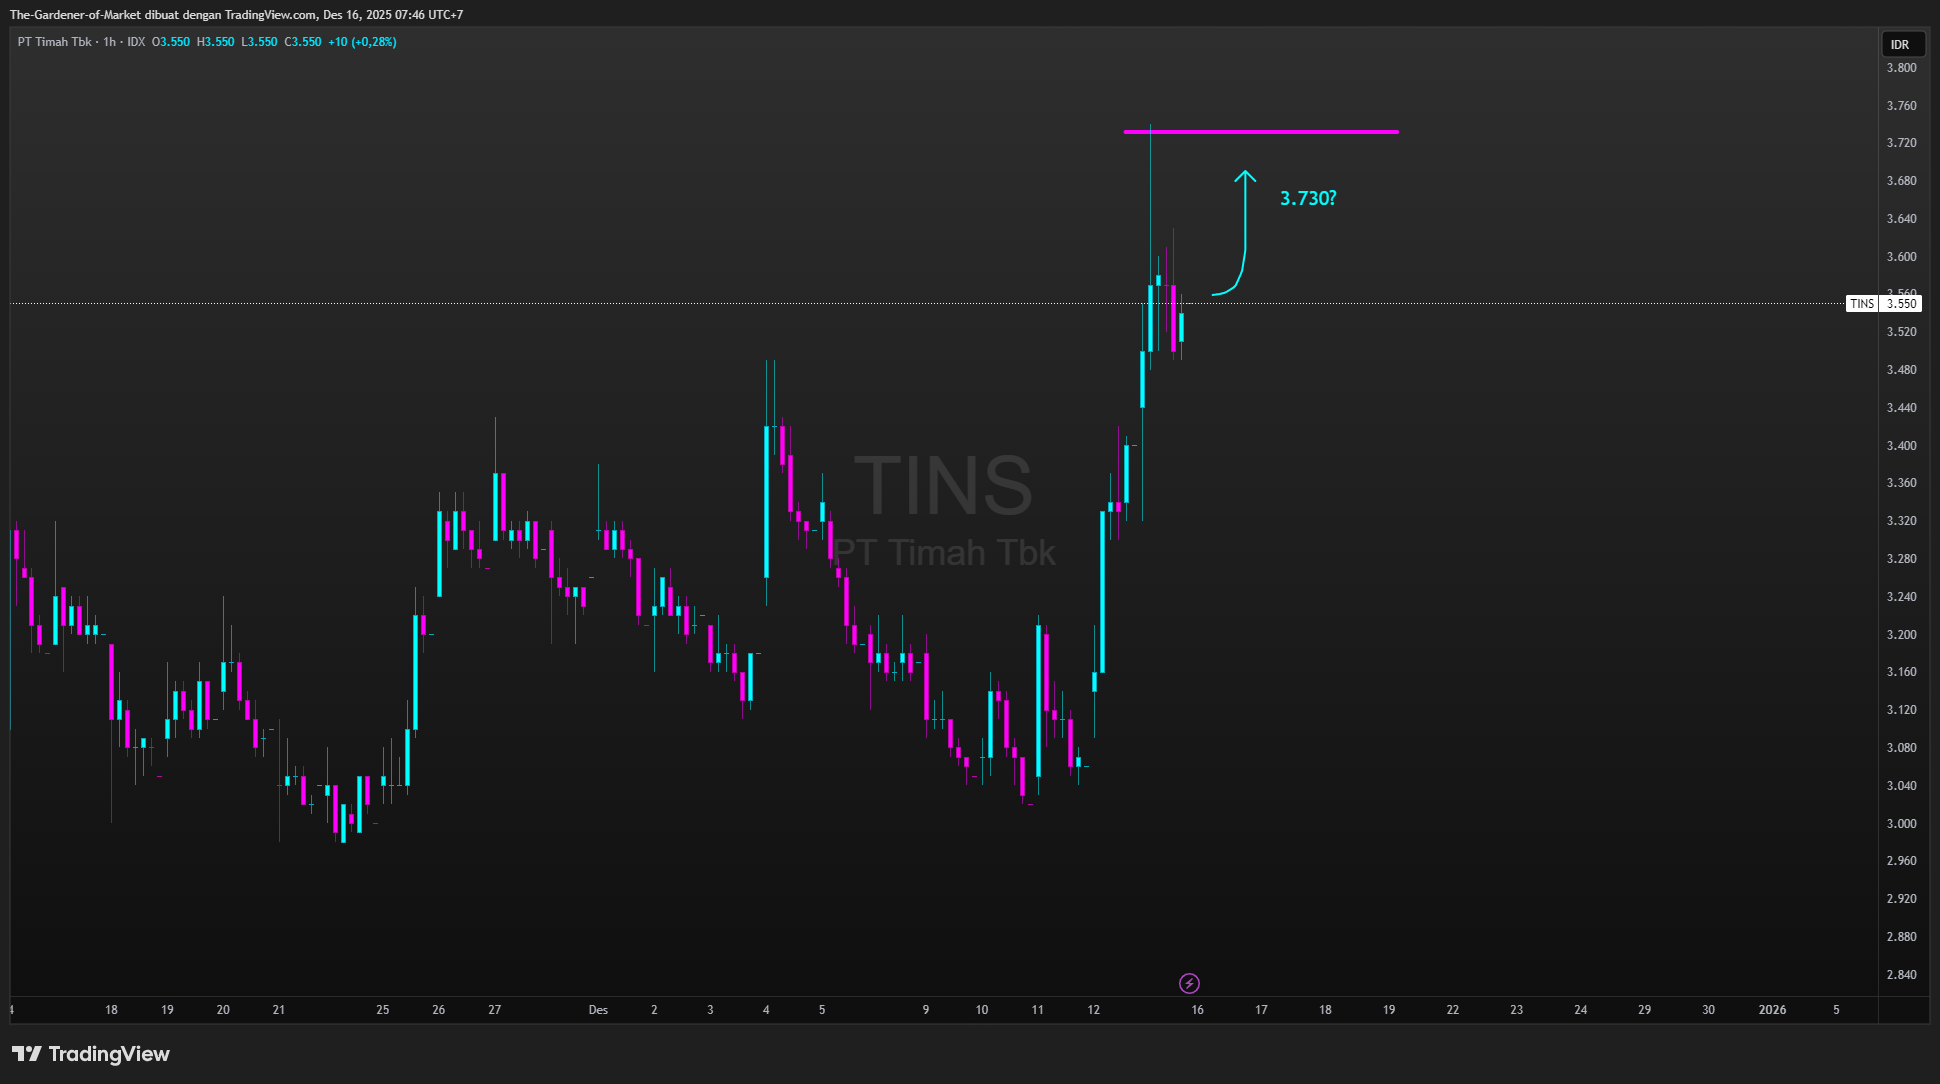Click the 3.550 current price label
This screenshot has width=1940, height=1084.
(1901, 304)
